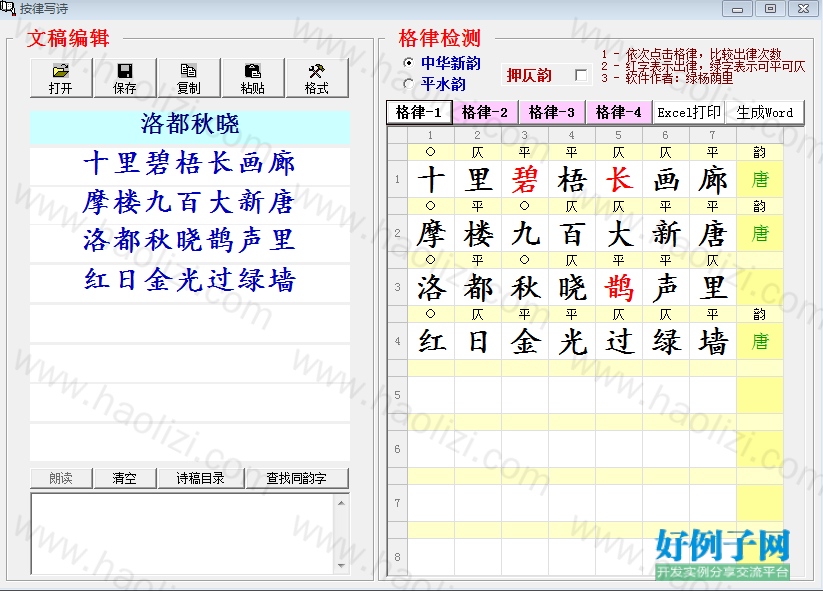The width and height of the screenshot is (823, 591).
Task: Switch to 格律-1 tab
Action: [x=419, y=112]
